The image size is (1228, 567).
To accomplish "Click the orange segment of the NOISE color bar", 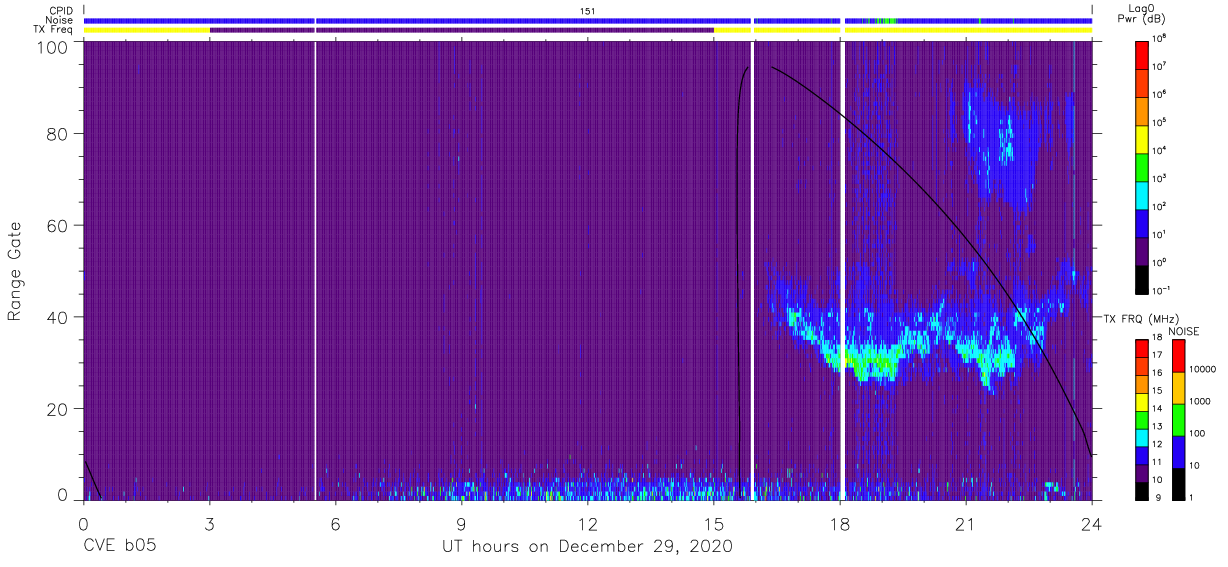I will click(x=1178, y=387).
